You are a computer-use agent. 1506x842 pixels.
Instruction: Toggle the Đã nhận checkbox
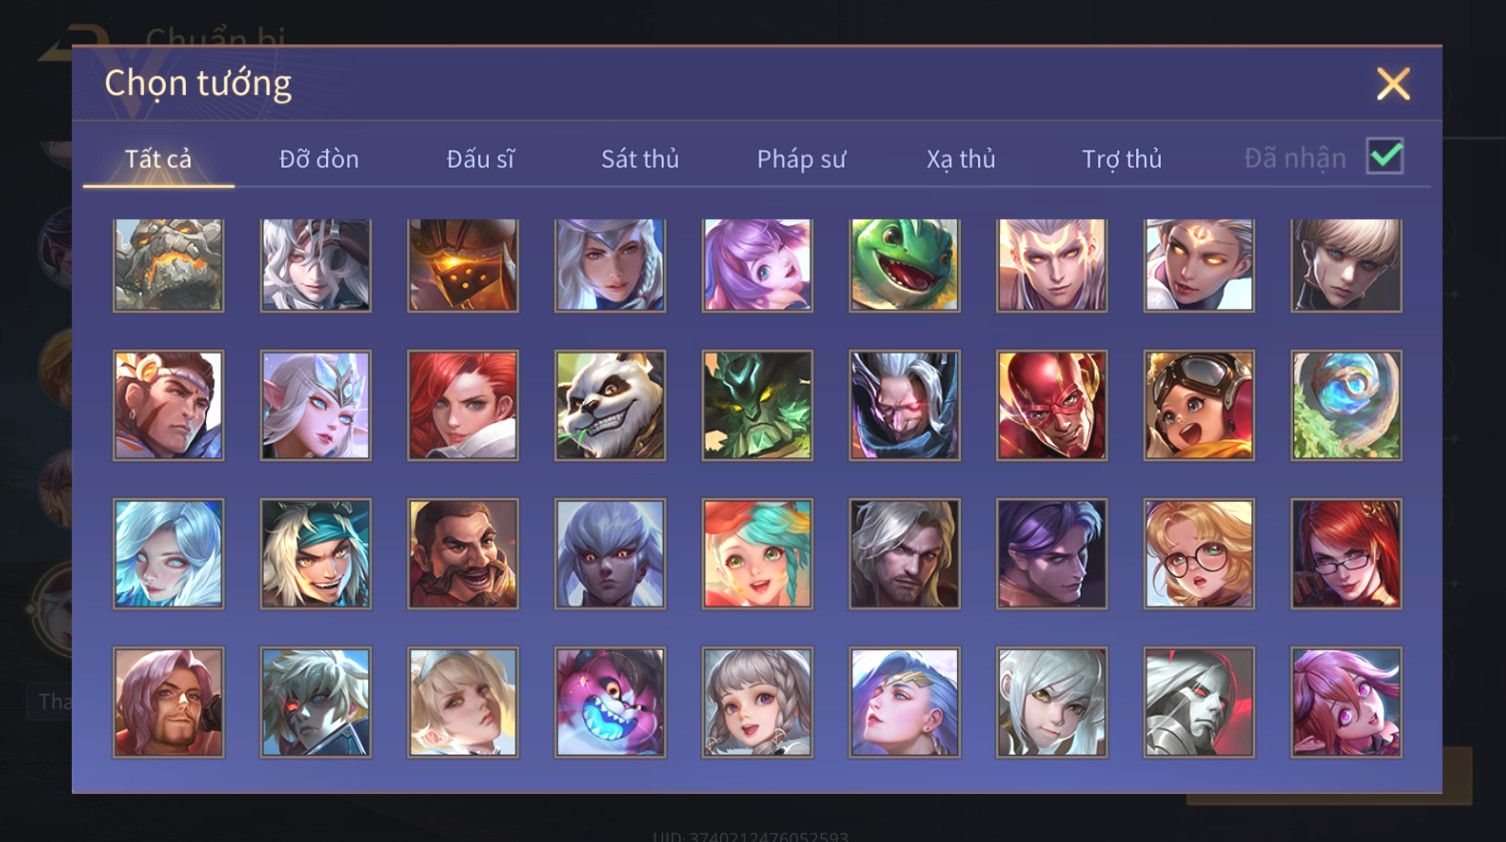coord(1385,157)
